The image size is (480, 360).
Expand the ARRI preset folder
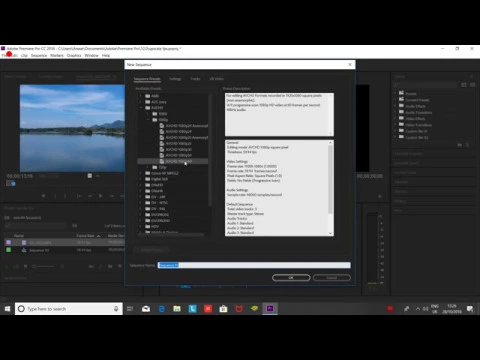[141, 96]
